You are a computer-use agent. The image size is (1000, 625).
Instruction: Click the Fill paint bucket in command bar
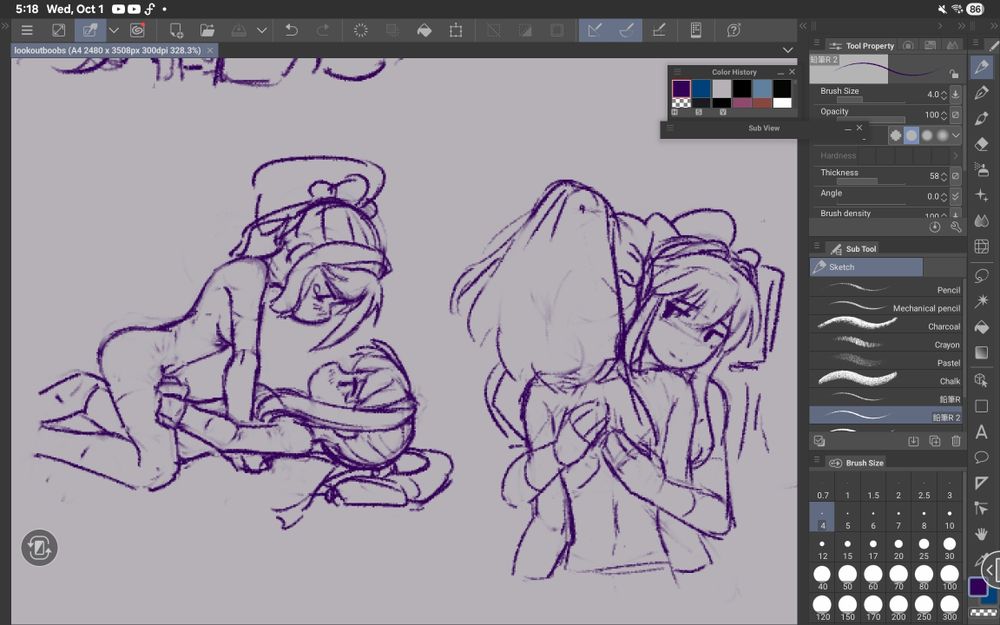[x=424, y=30]
